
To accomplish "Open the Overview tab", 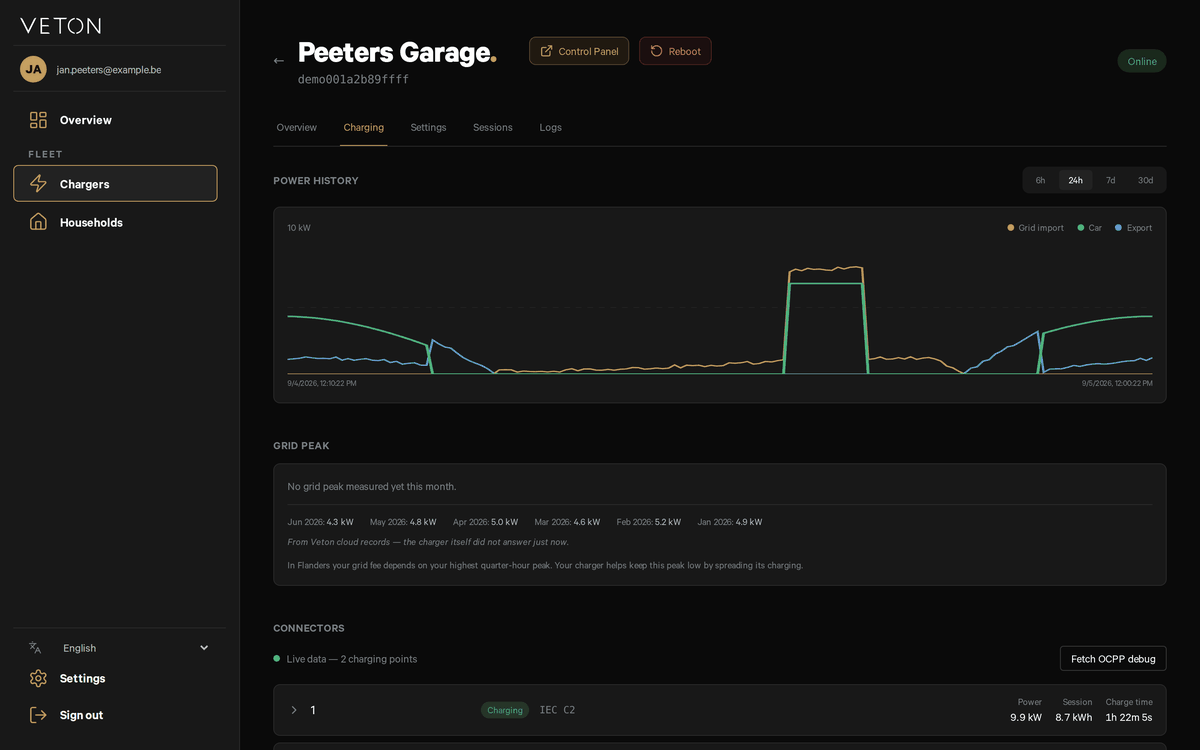I will pos(297,127).
